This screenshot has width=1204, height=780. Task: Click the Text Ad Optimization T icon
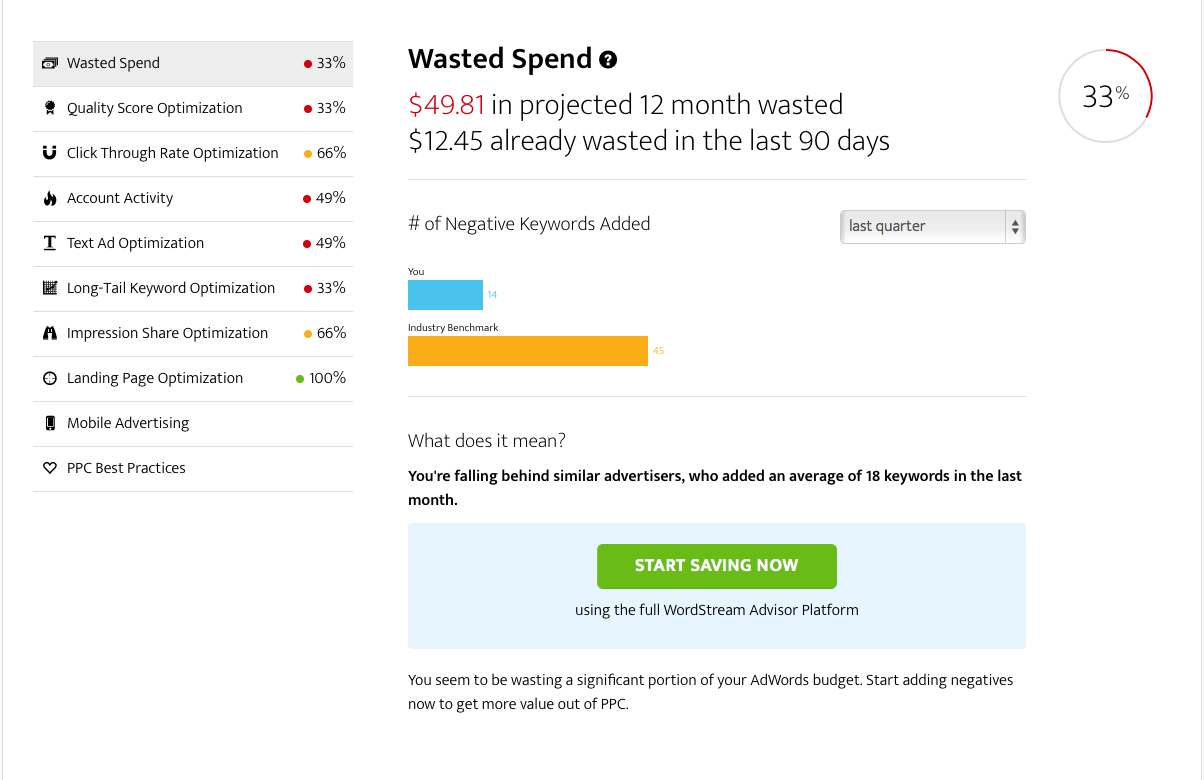click(50, 243)
